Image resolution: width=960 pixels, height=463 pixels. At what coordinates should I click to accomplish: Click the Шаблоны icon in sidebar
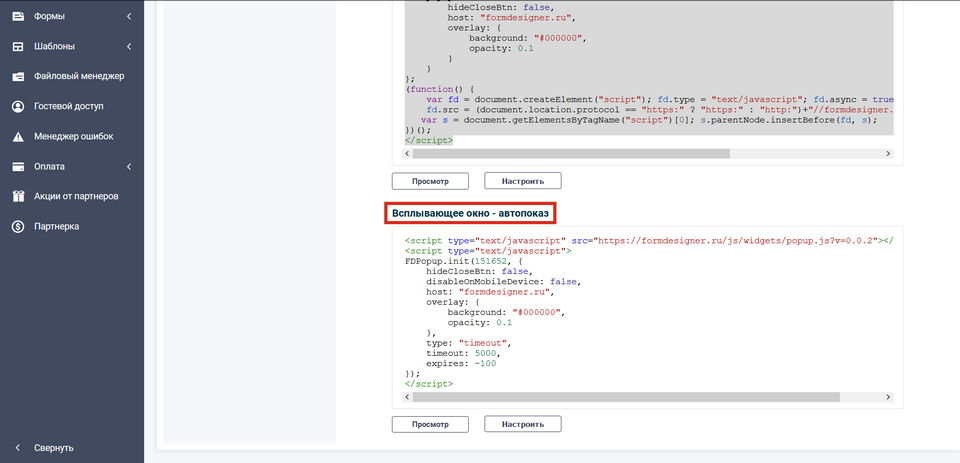(18, 46)
